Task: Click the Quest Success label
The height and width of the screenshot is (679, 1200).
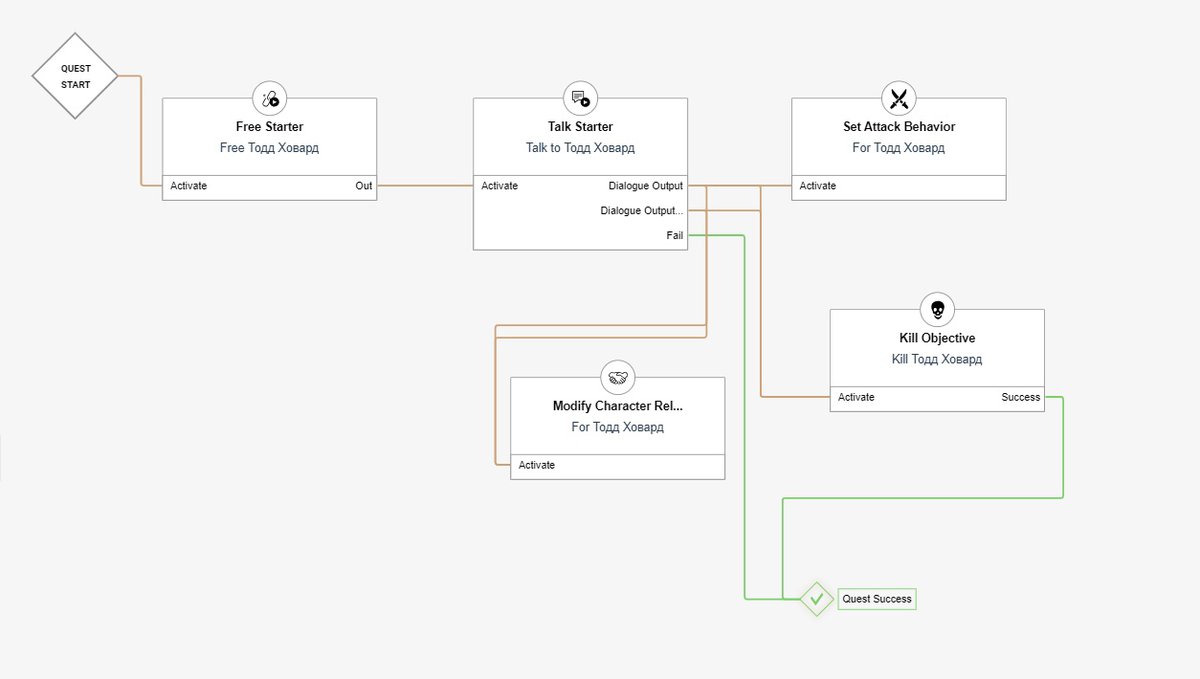Action: 877,599
